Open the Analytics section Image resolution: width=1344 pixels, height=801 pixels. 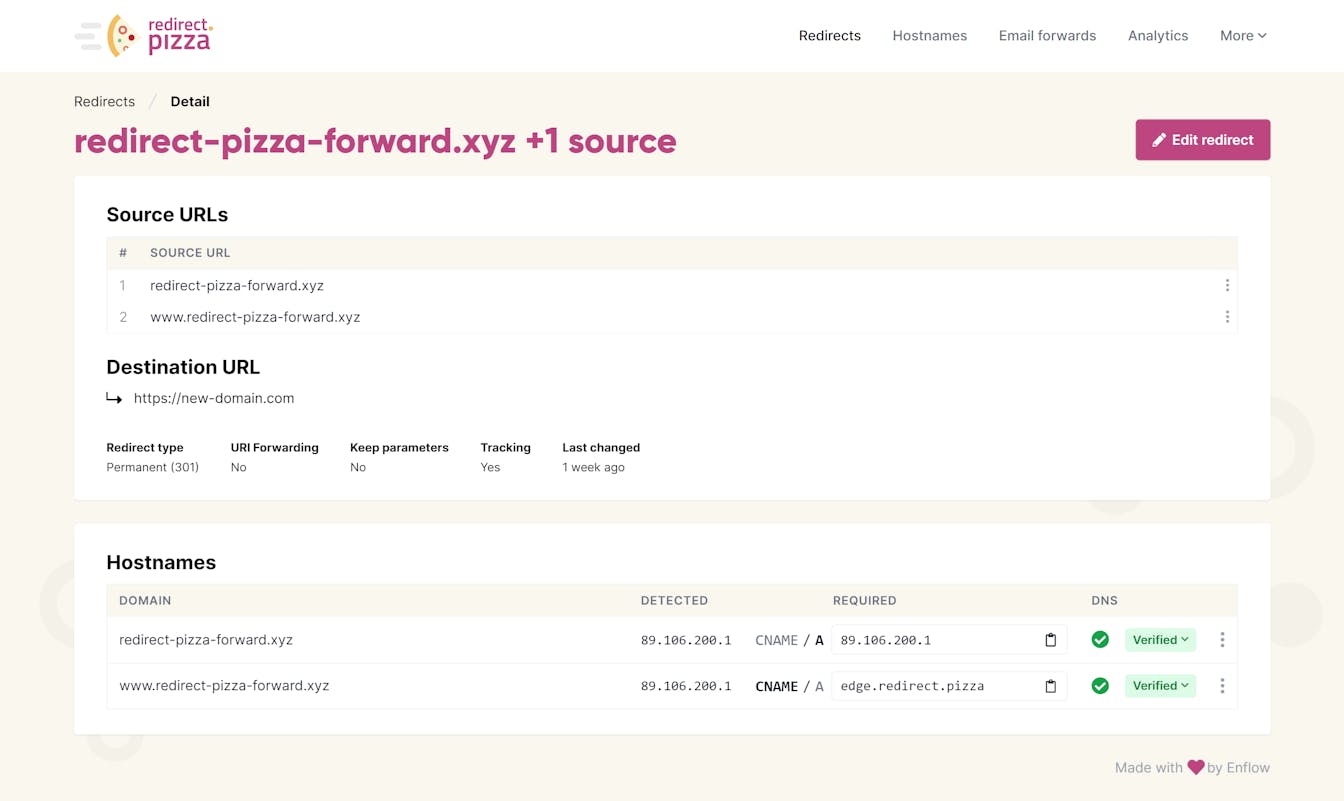pos(1157,35)
